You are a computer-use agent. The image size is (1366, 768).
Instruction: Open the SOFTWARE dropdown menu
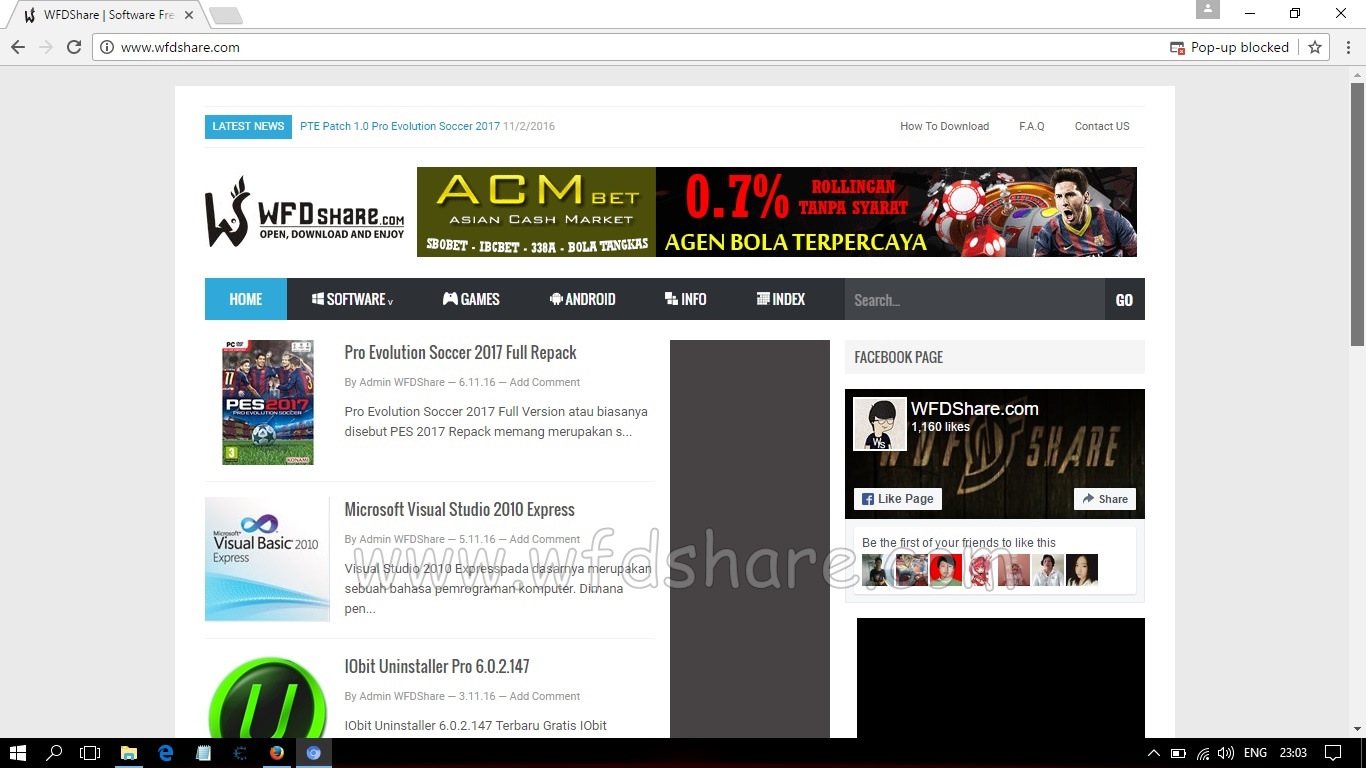352,299
